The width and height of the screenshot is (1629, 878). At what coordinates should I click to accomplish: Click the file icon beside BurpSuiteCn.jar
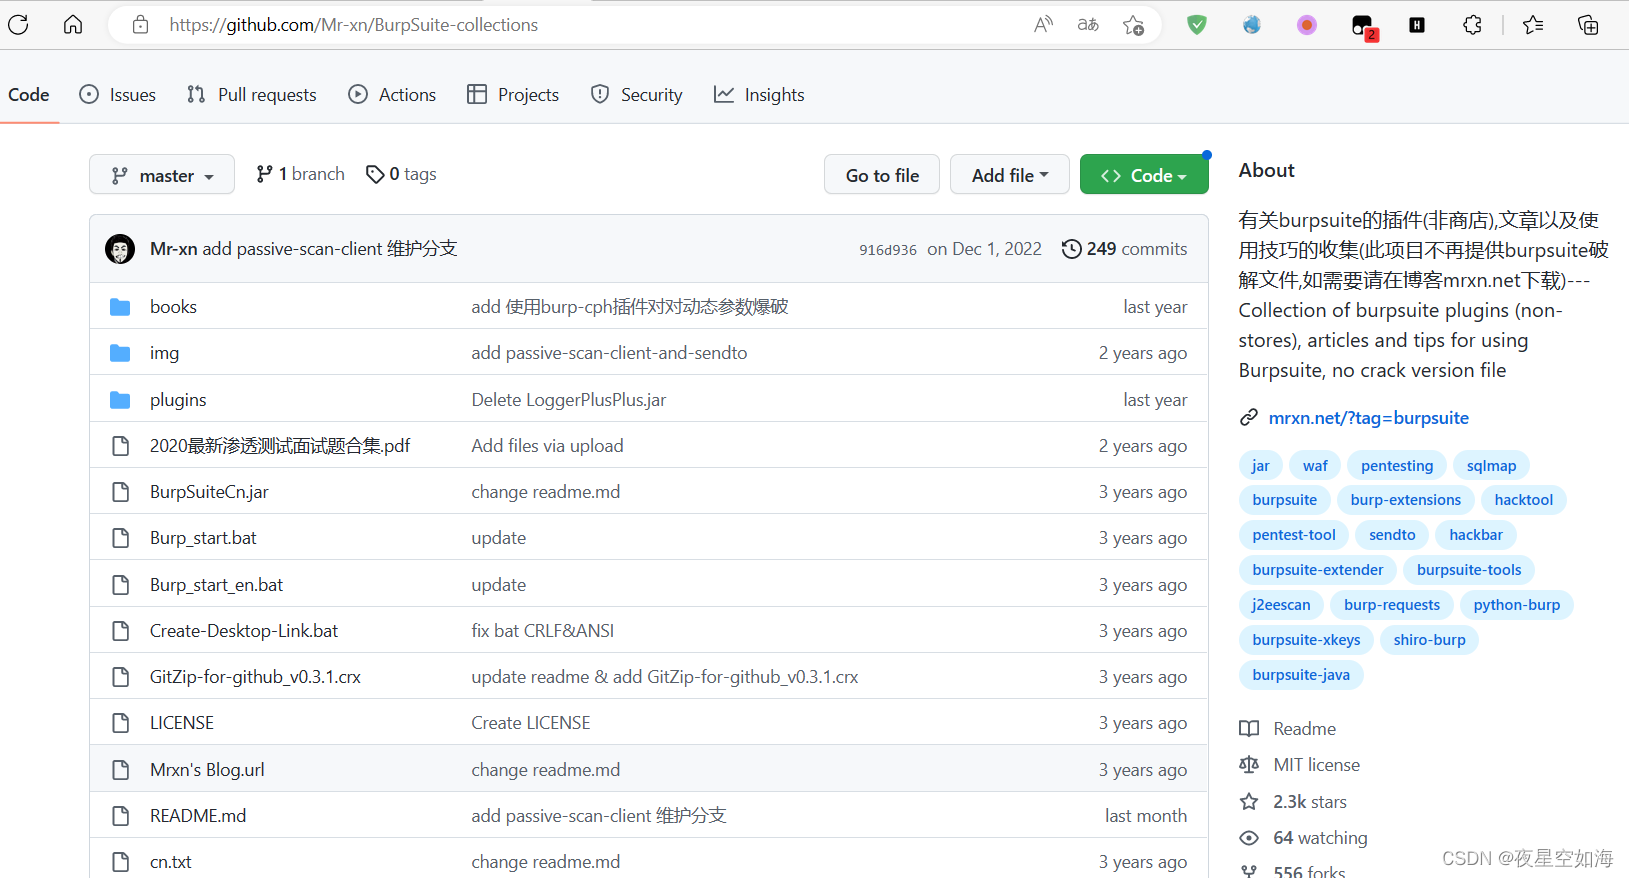pyautogui.click(x=120, y=492)
